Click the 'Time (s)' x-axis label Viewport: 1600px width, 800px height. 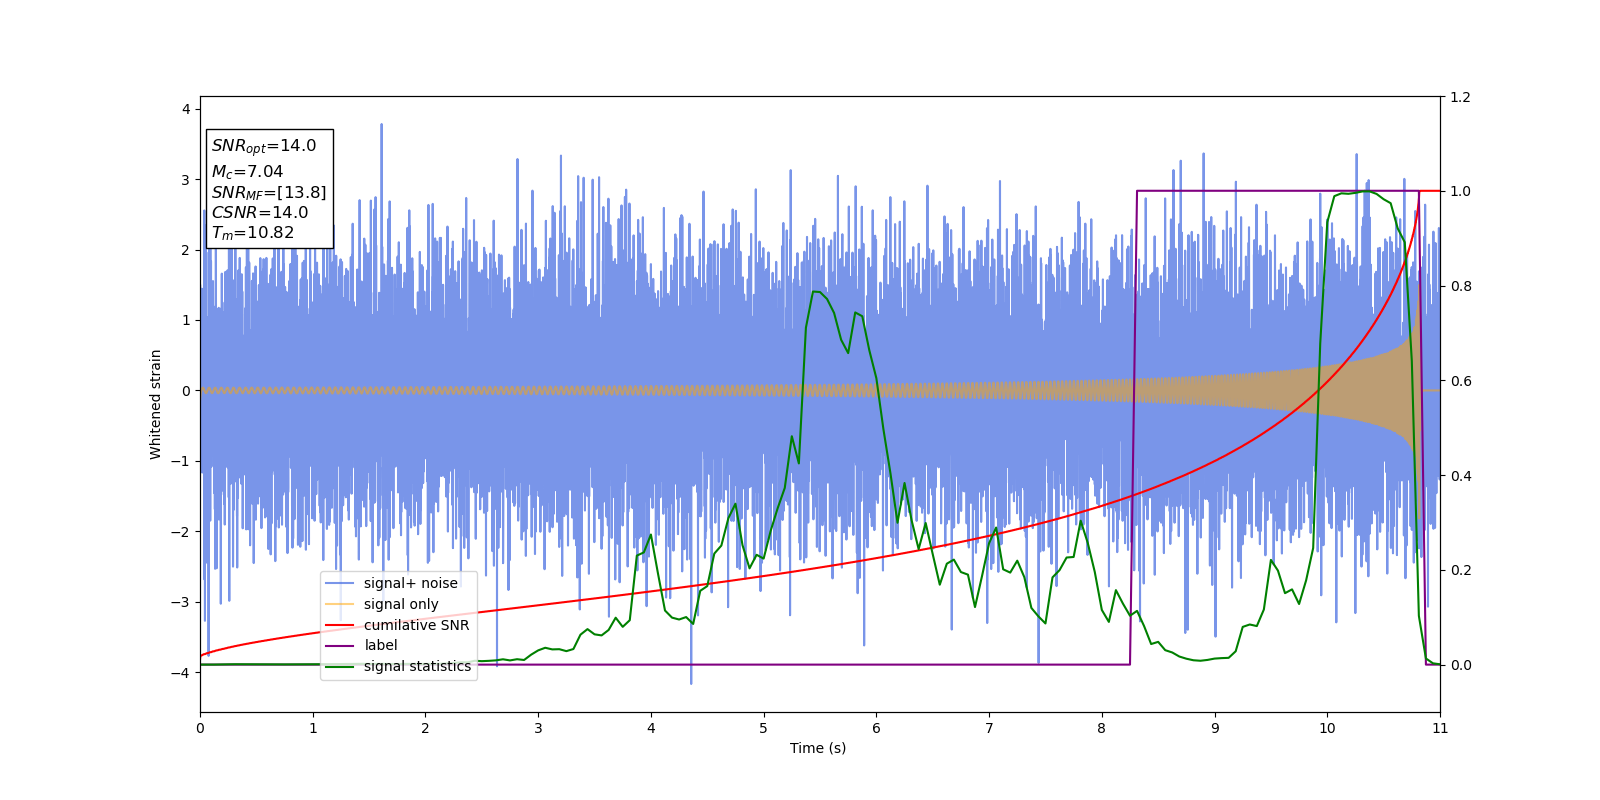[x=818, y=748]
